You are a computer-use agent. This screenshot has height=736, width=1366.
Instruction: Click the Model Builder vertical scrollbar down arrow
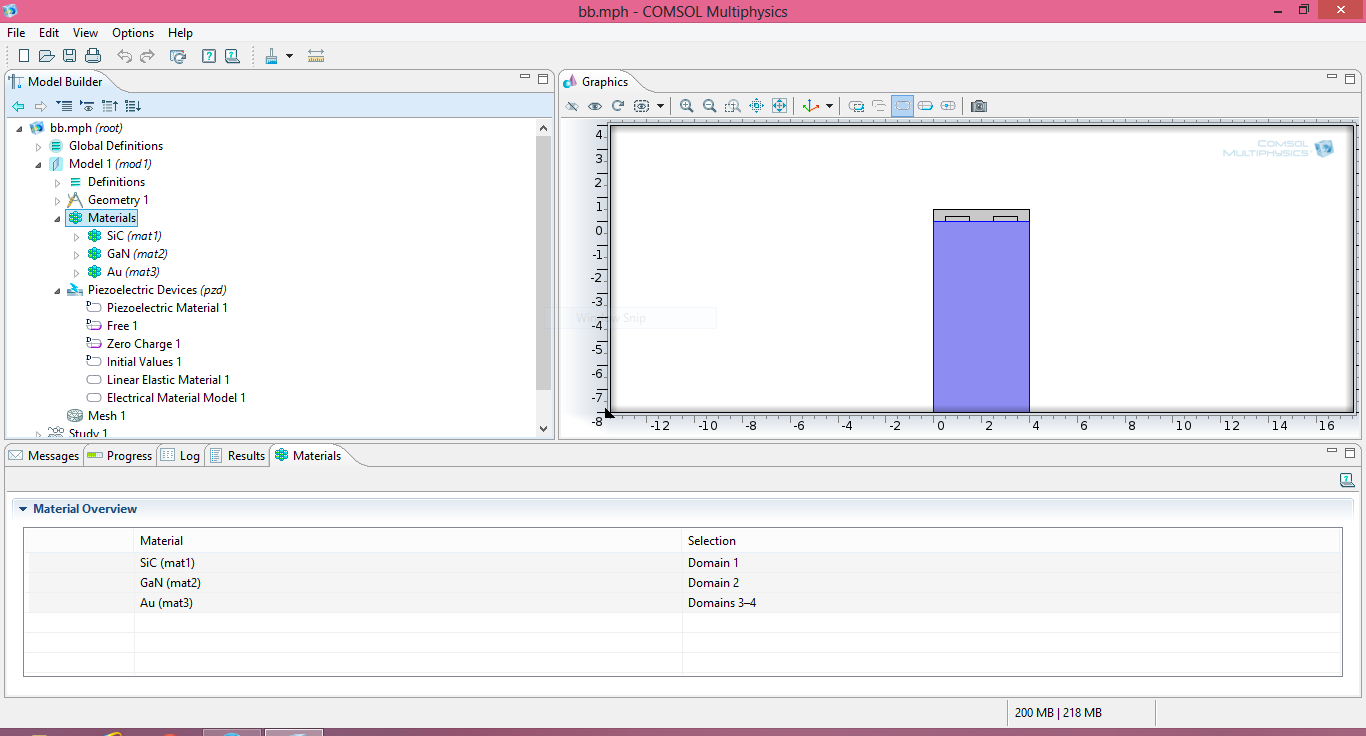point(544,429)
